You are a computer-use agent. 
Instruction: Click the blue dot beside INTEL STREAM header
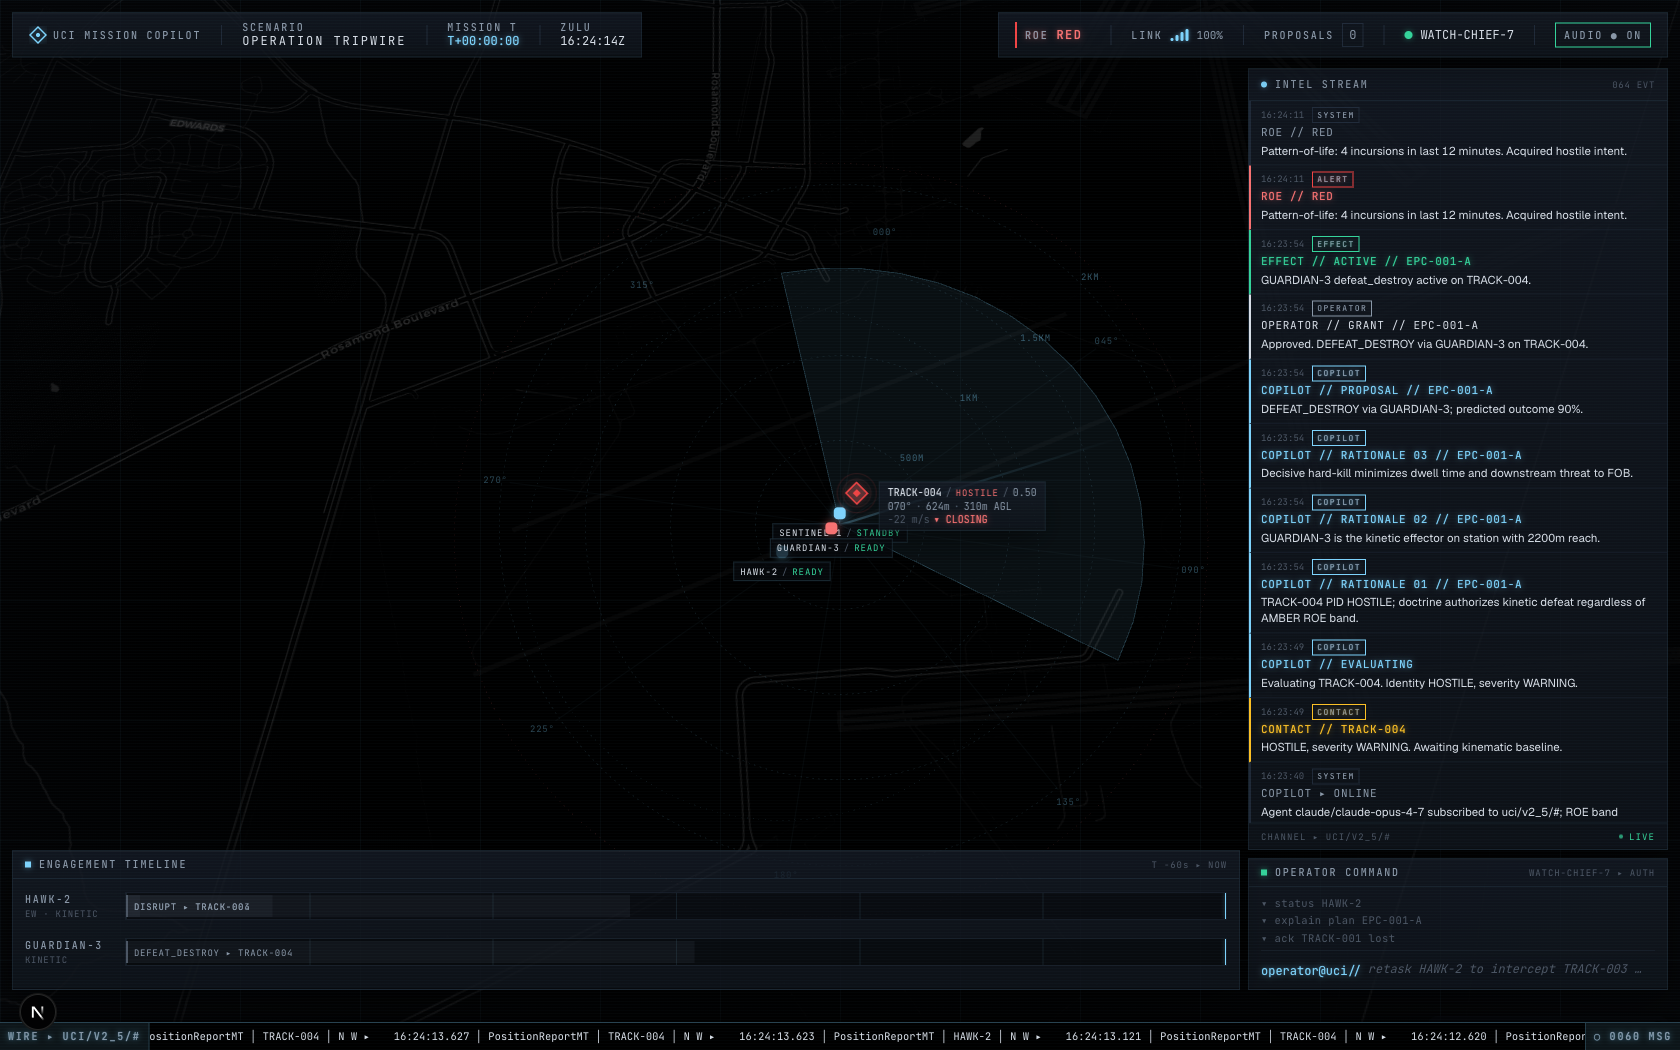tap(1264, 85)
